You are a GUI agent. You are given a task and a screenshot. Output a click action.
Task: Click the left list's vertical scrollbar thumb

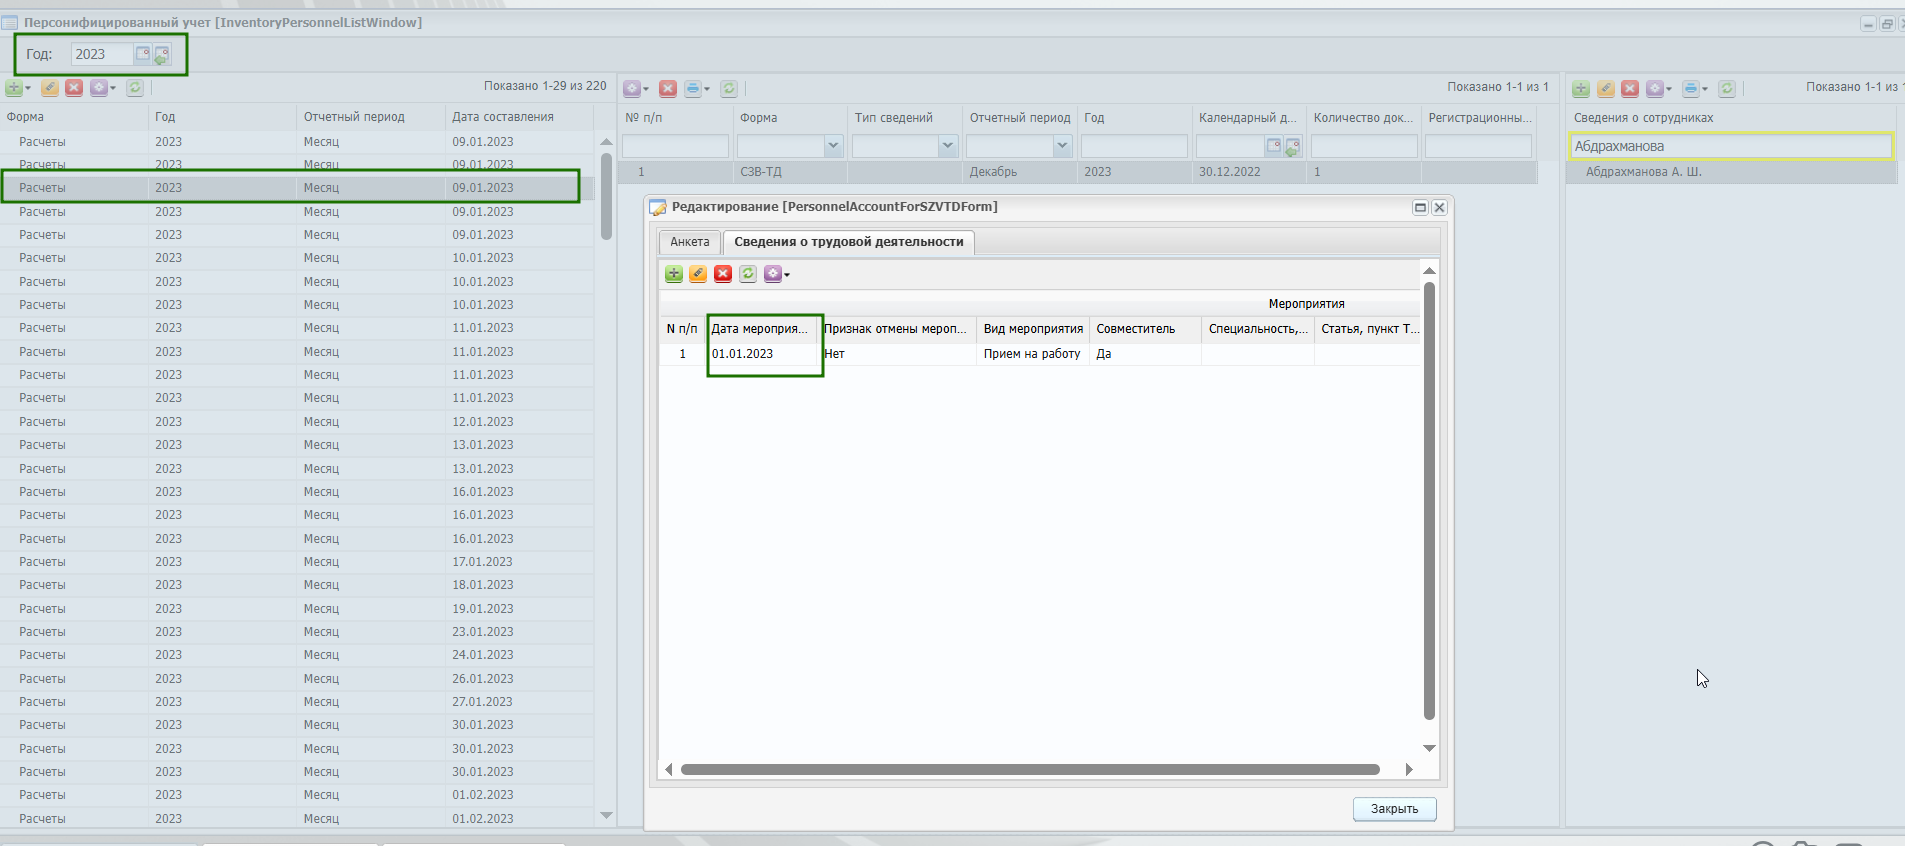pyautogui.click(x=606, y=195)
